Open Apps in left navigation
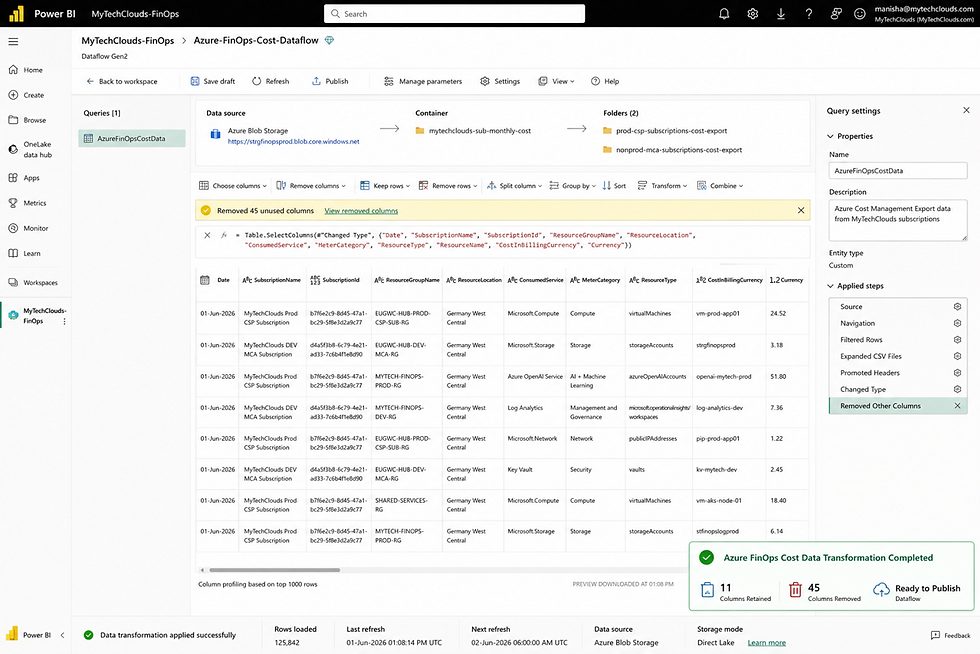Screen dimensions: 980x654 pyautogui.click(x=24, y=178)
